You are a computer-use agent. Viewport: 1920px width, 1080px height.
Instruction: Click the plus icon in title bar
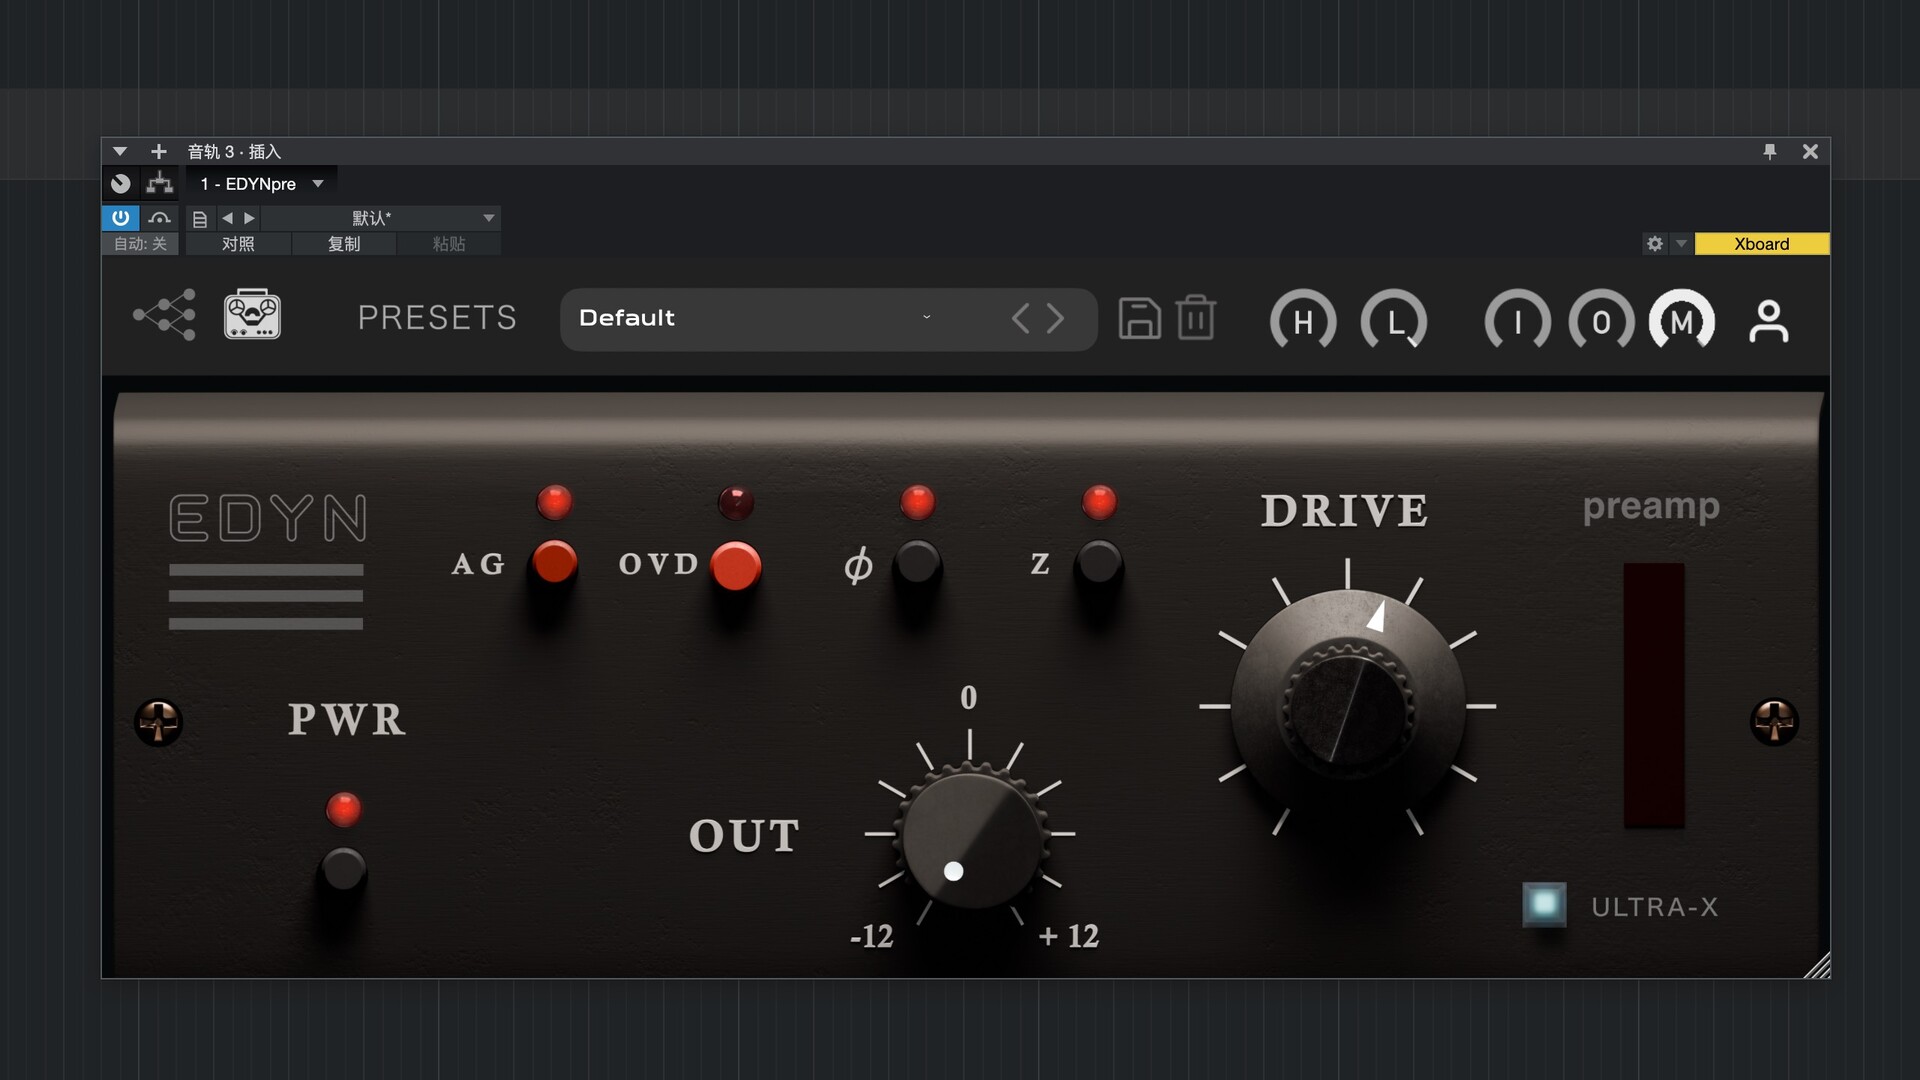tap(158, 151)
